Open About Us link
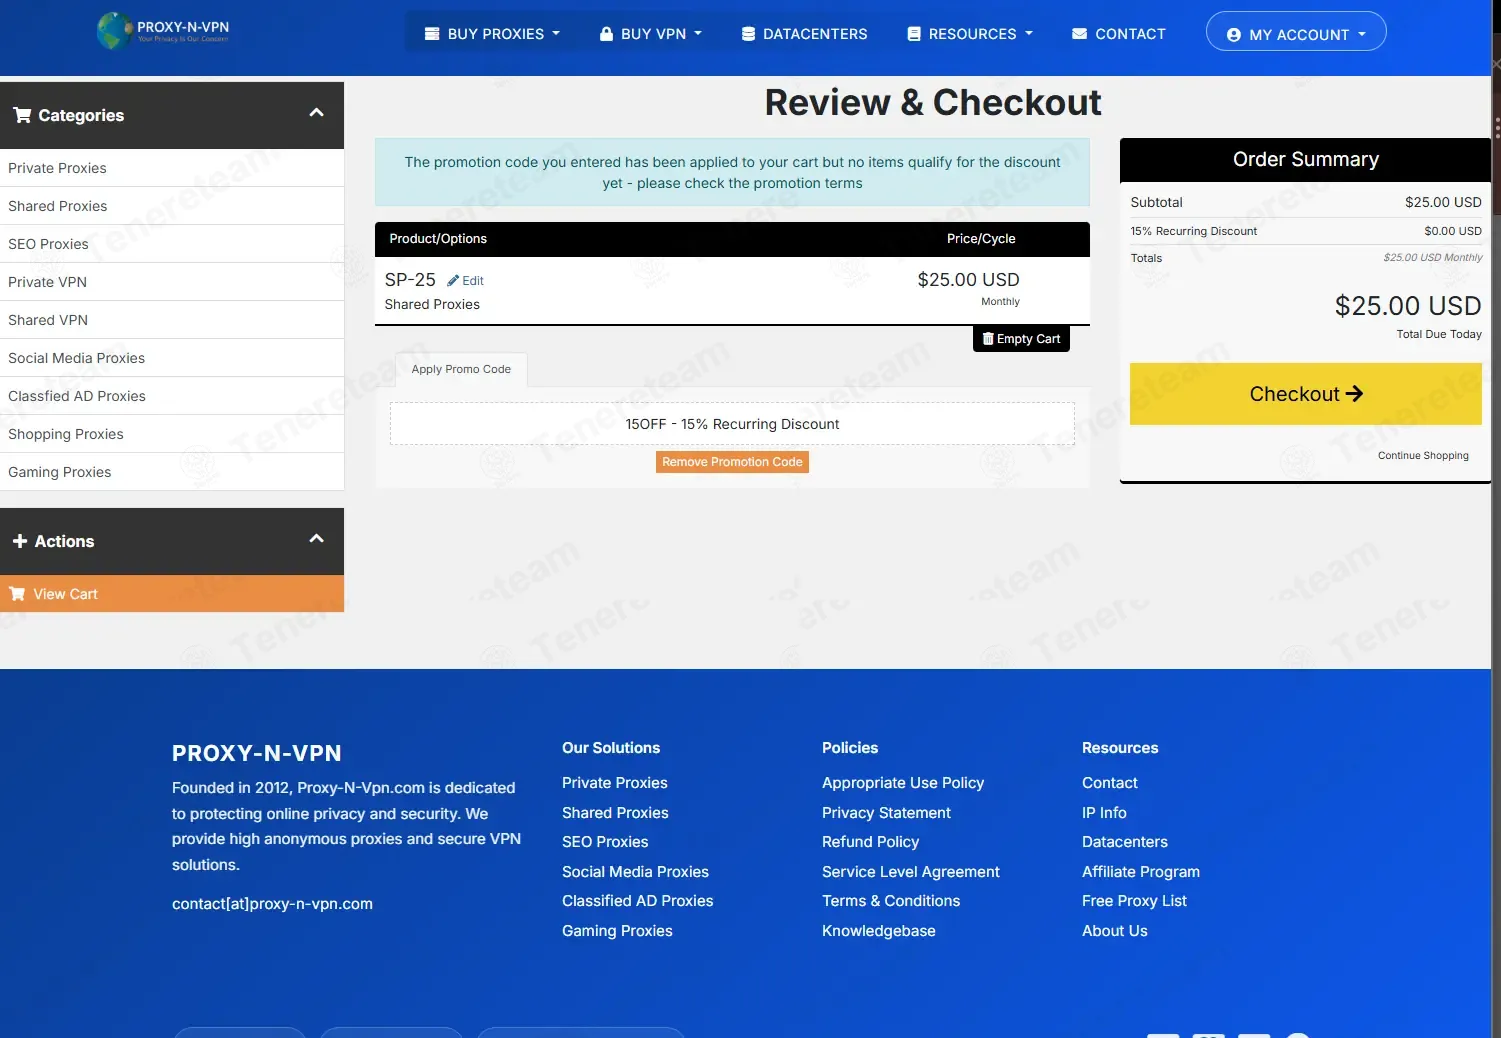 [1115, 931]
